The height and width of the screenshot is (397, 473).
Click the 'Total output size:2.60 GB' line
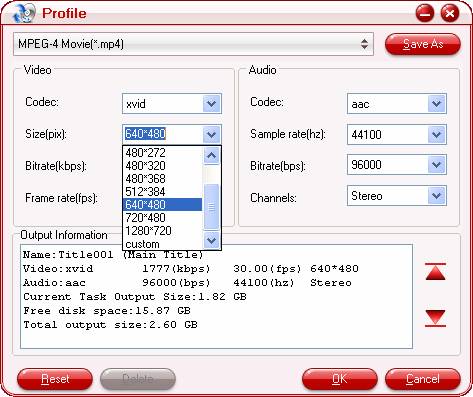coord(110,325)
